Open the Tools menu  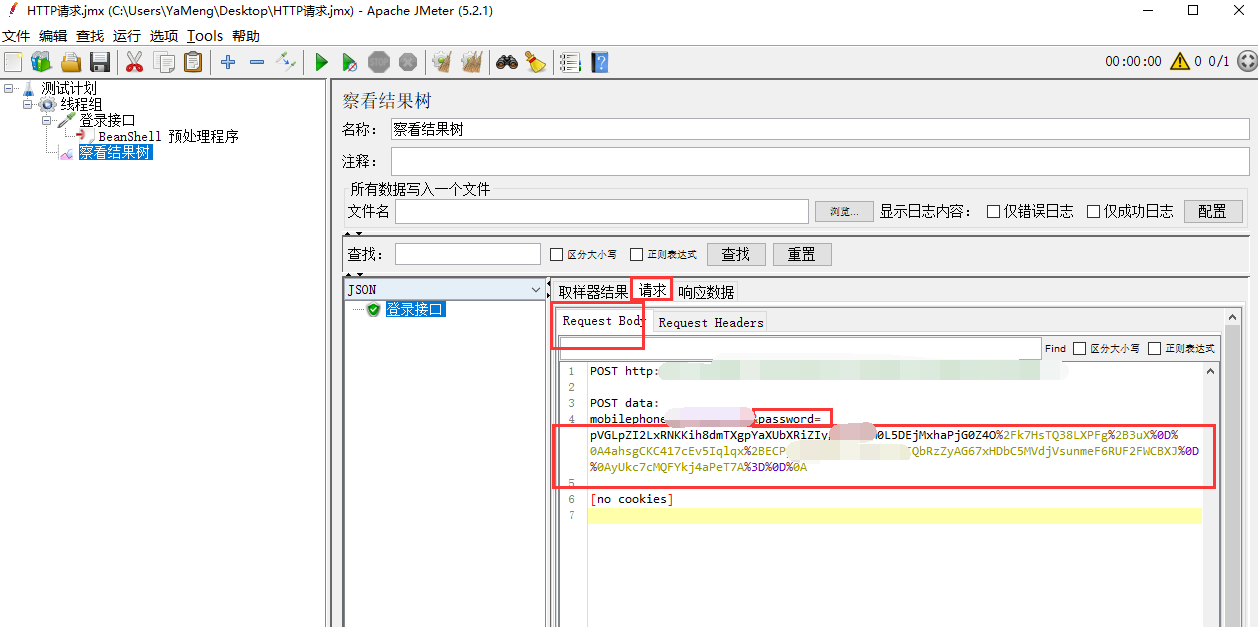point(205,36)
